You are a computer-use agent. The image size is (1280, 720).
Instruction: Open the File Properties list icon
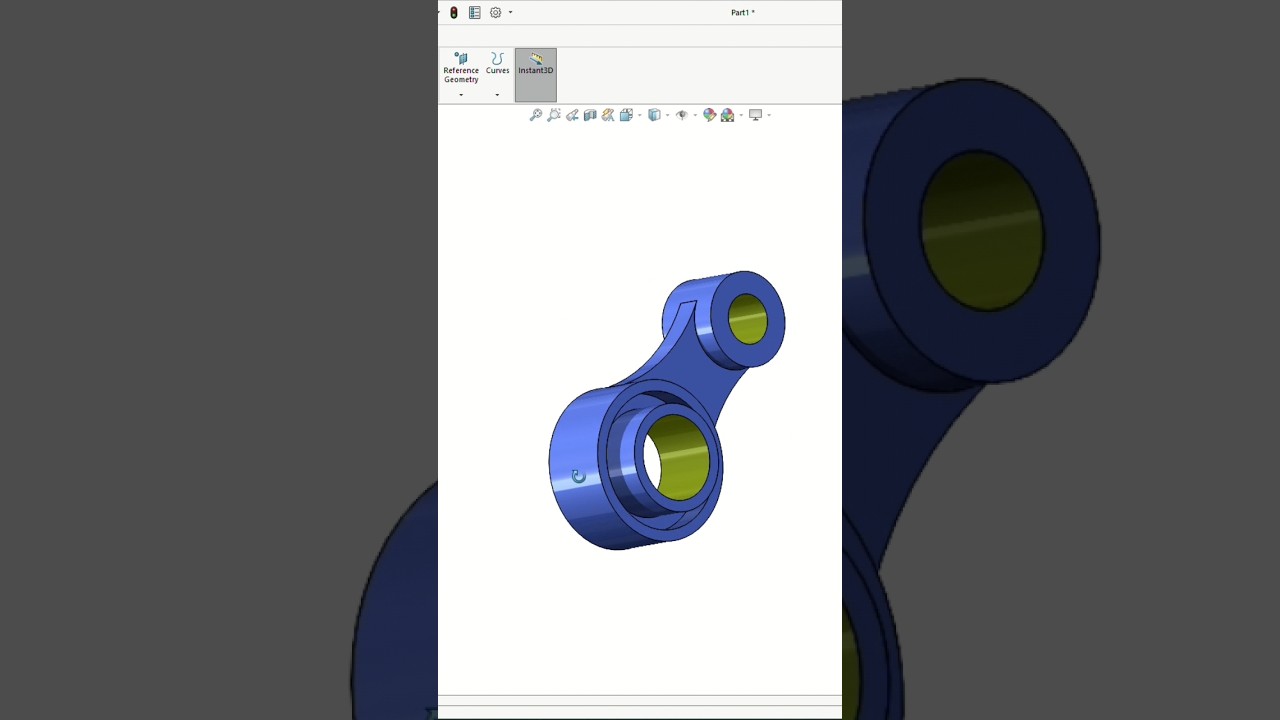(475, 13)
